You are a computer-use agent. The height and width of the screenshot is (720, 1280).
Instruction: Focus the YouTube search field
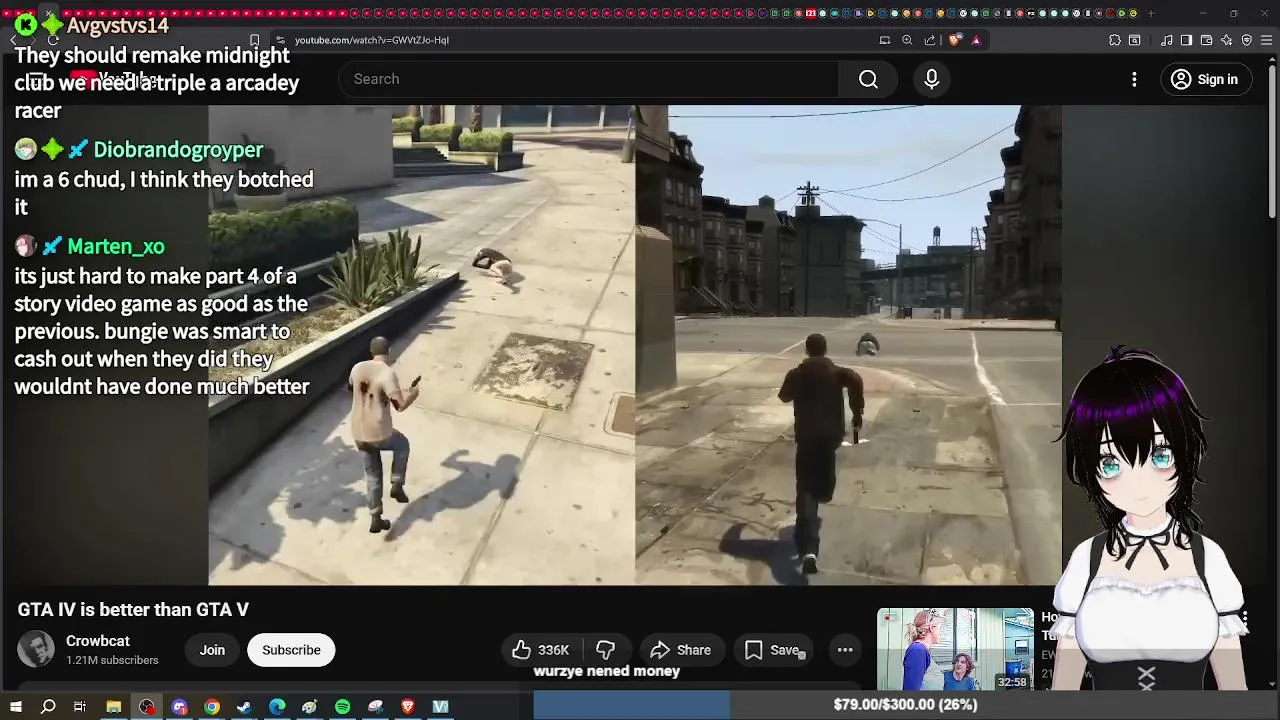coord(595,79)
